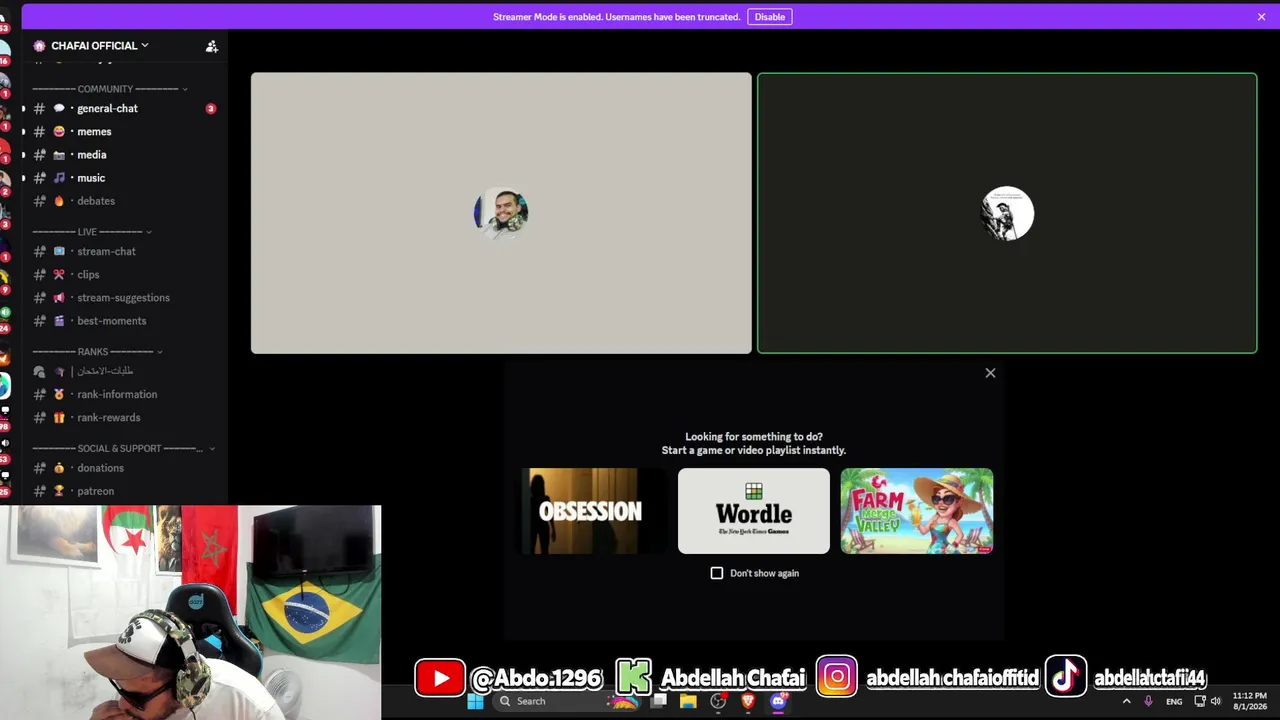This screenshot has height=720, width=1280.
Task: Click the microphone tray icon
Action: (x=1148, y=701)
